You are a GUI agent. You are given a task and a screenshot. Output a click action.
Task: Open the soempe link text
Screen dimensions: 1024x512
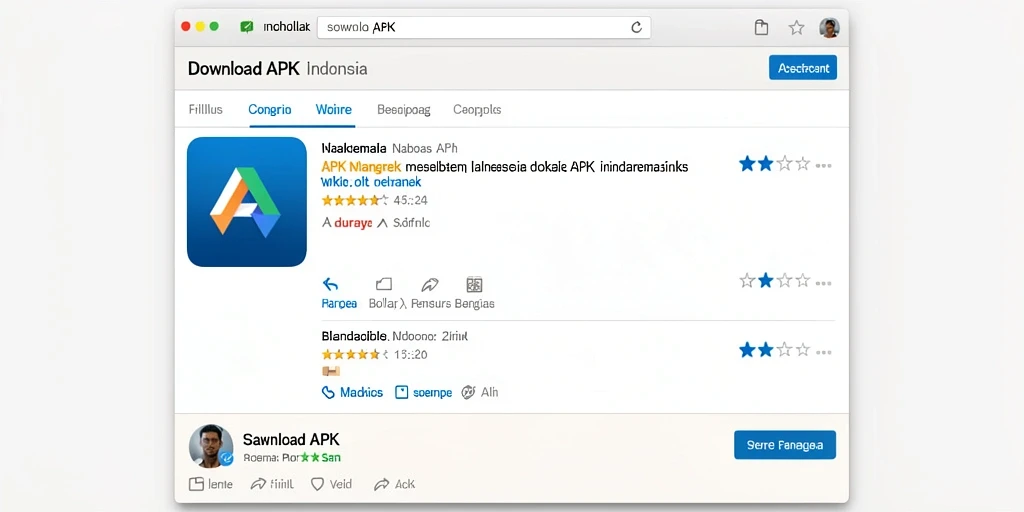433,392
